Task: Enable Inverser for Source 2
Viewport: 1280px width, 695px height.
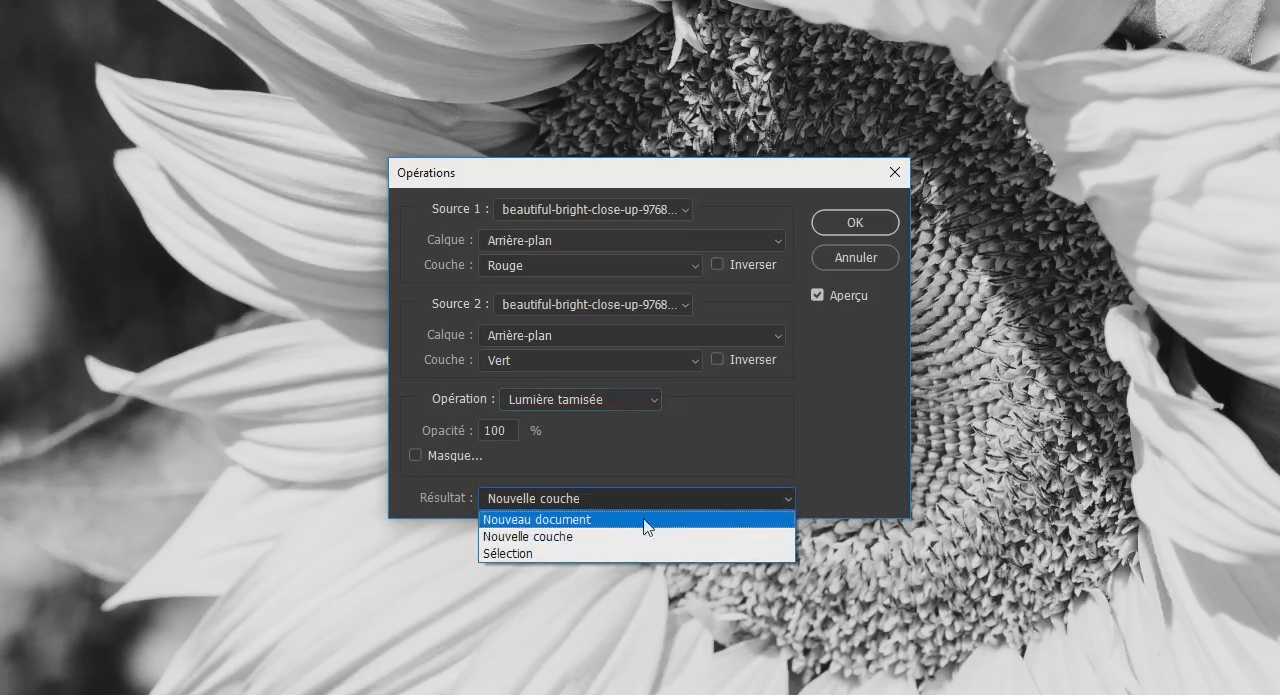Action: tap(717, 359)
